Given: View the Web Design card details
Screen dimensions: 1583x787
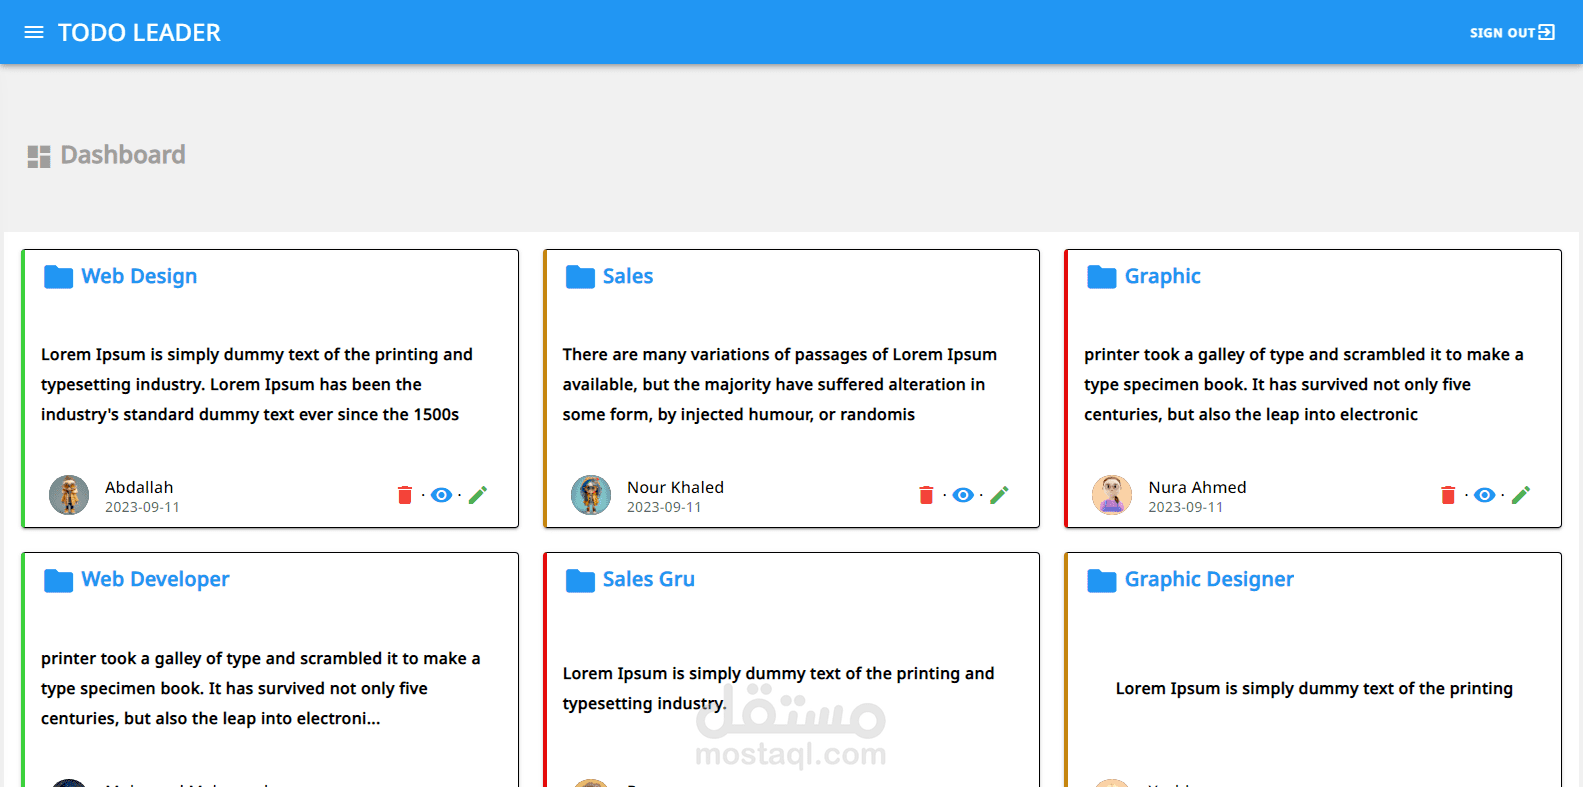Looking at the screenshot, I should coord(441,495).
